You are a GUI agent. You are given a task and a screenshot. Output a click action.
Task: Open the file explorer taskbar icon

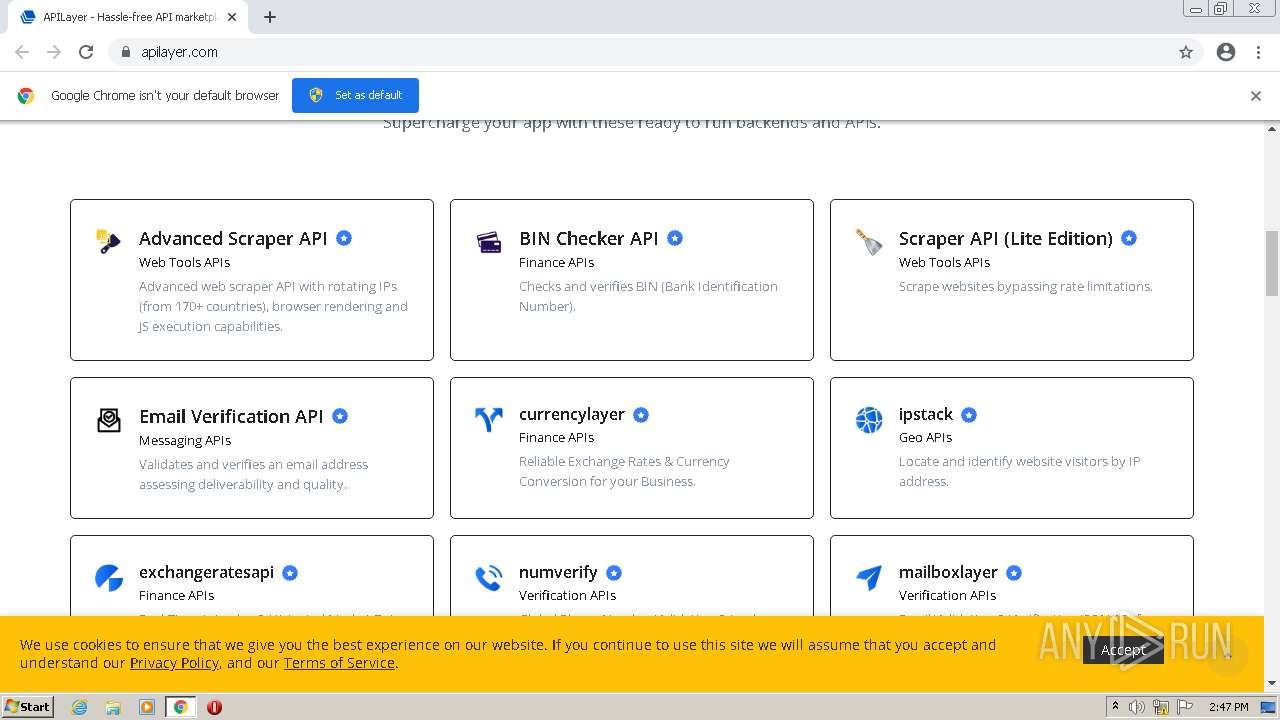tap(113, 707)
